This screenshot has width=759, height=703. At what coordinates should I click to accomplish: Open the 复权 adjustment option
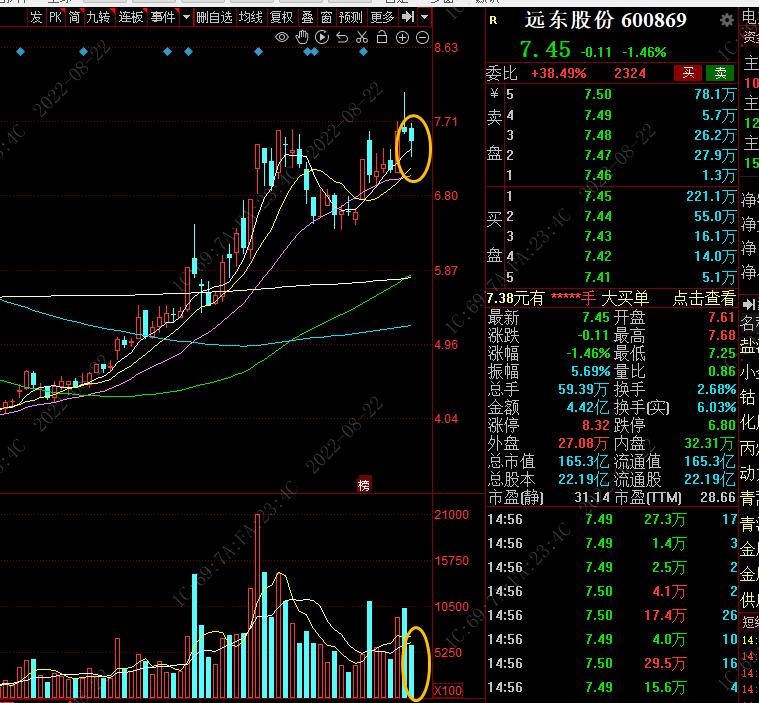(x=282, y=17)
